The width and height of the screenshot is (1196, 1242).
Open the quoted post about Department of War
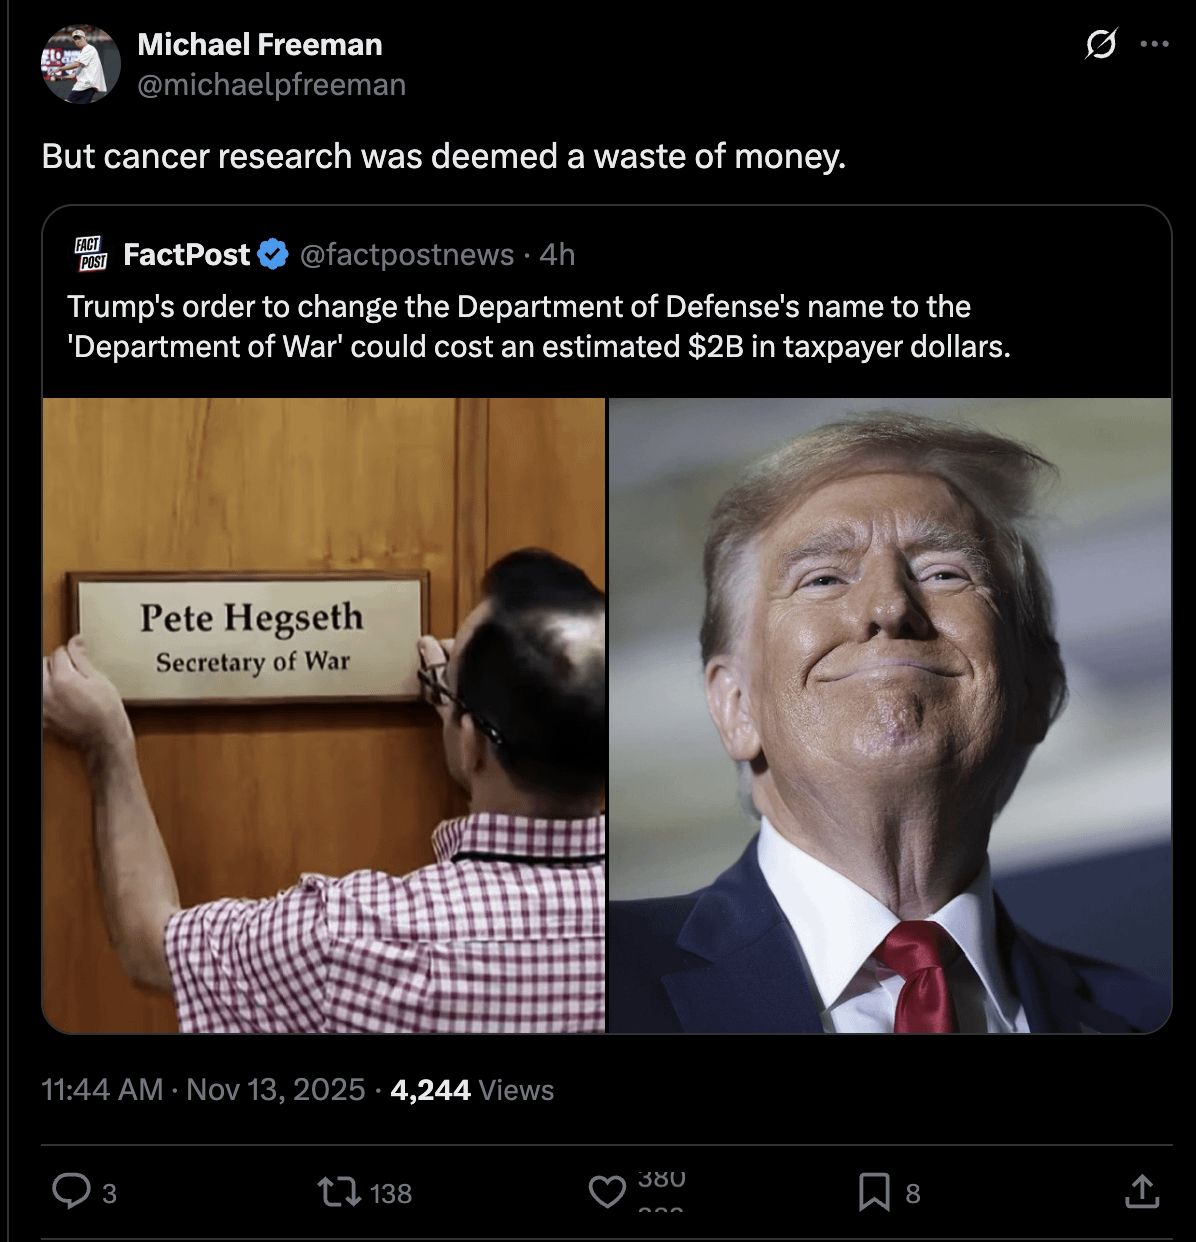point(538,326)
